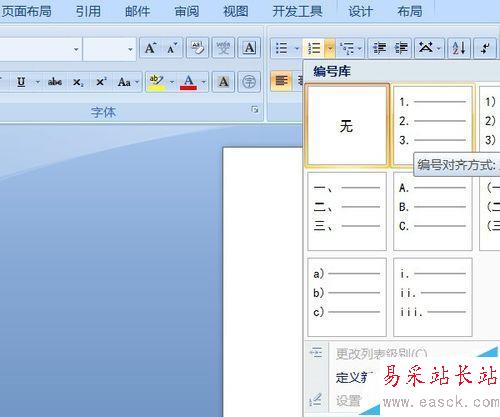Screen dimensions: 500x417
Task: Select the (一) (二) (三) numbering format
Action: pyautogui.click(x=490, y=213)
